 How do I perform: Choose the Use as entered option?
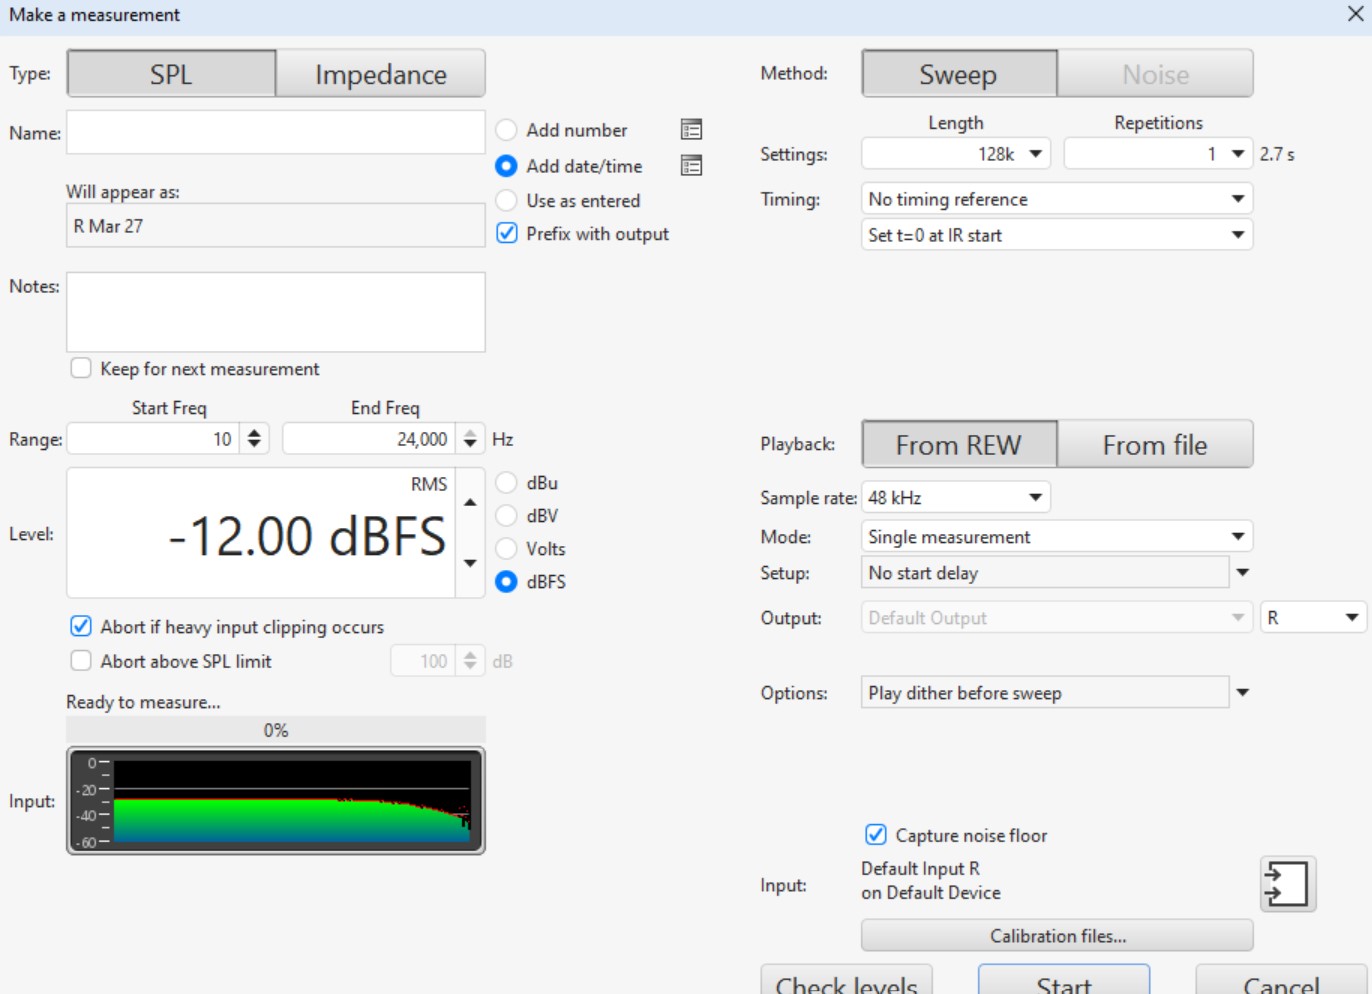click(507, 201)
